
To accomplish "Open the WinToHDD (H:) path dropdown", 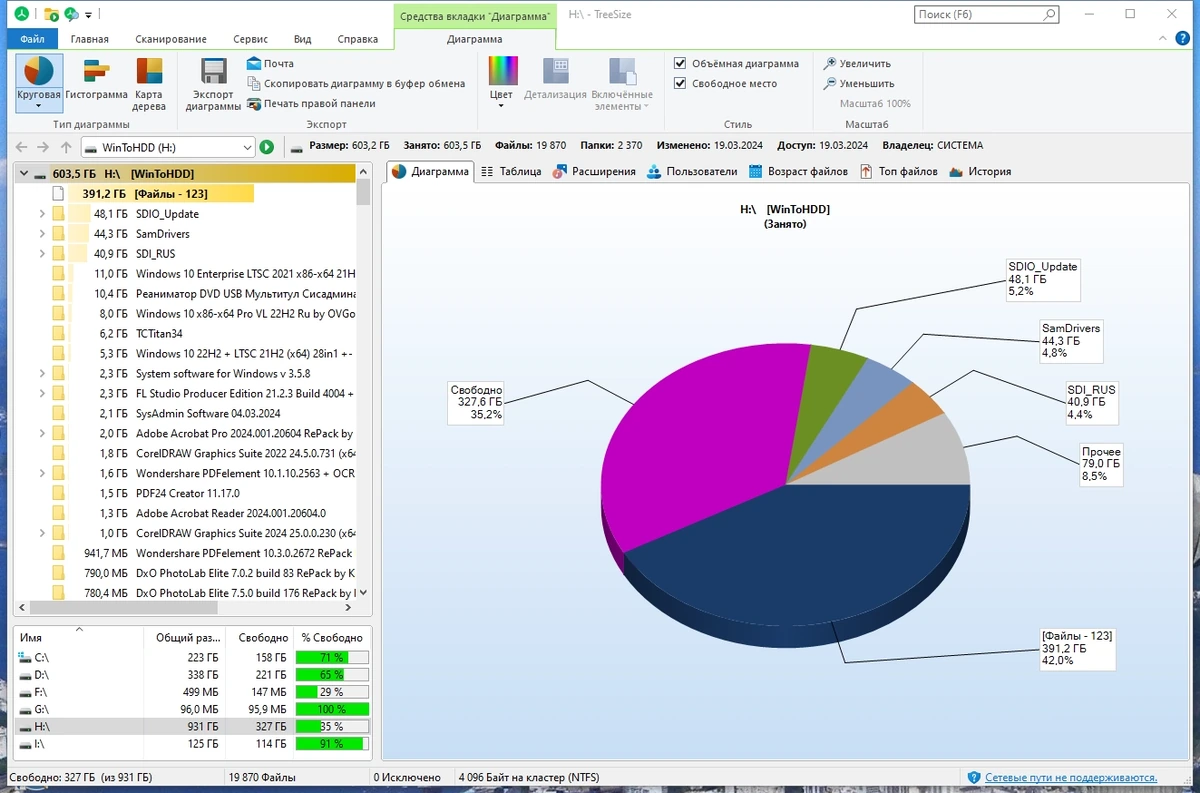I will tap(248, 147).
